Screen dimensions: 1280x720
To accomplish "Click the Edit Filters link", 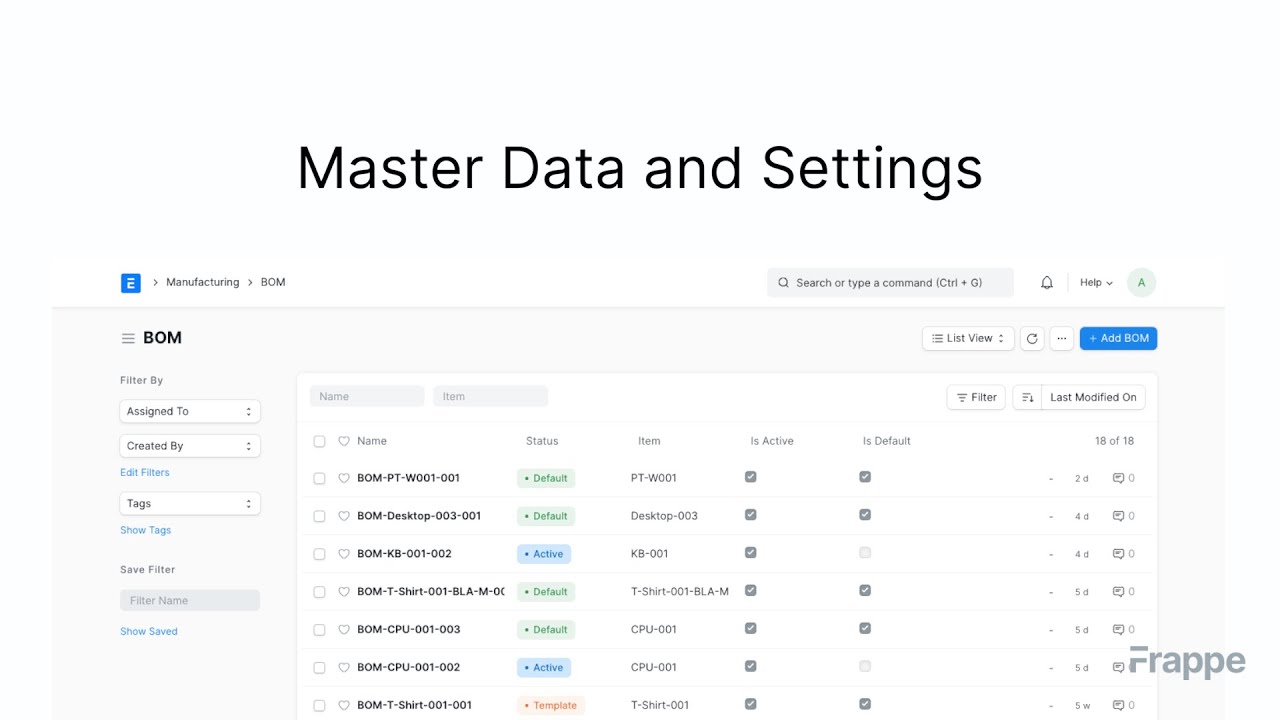I will coord(145,473).
